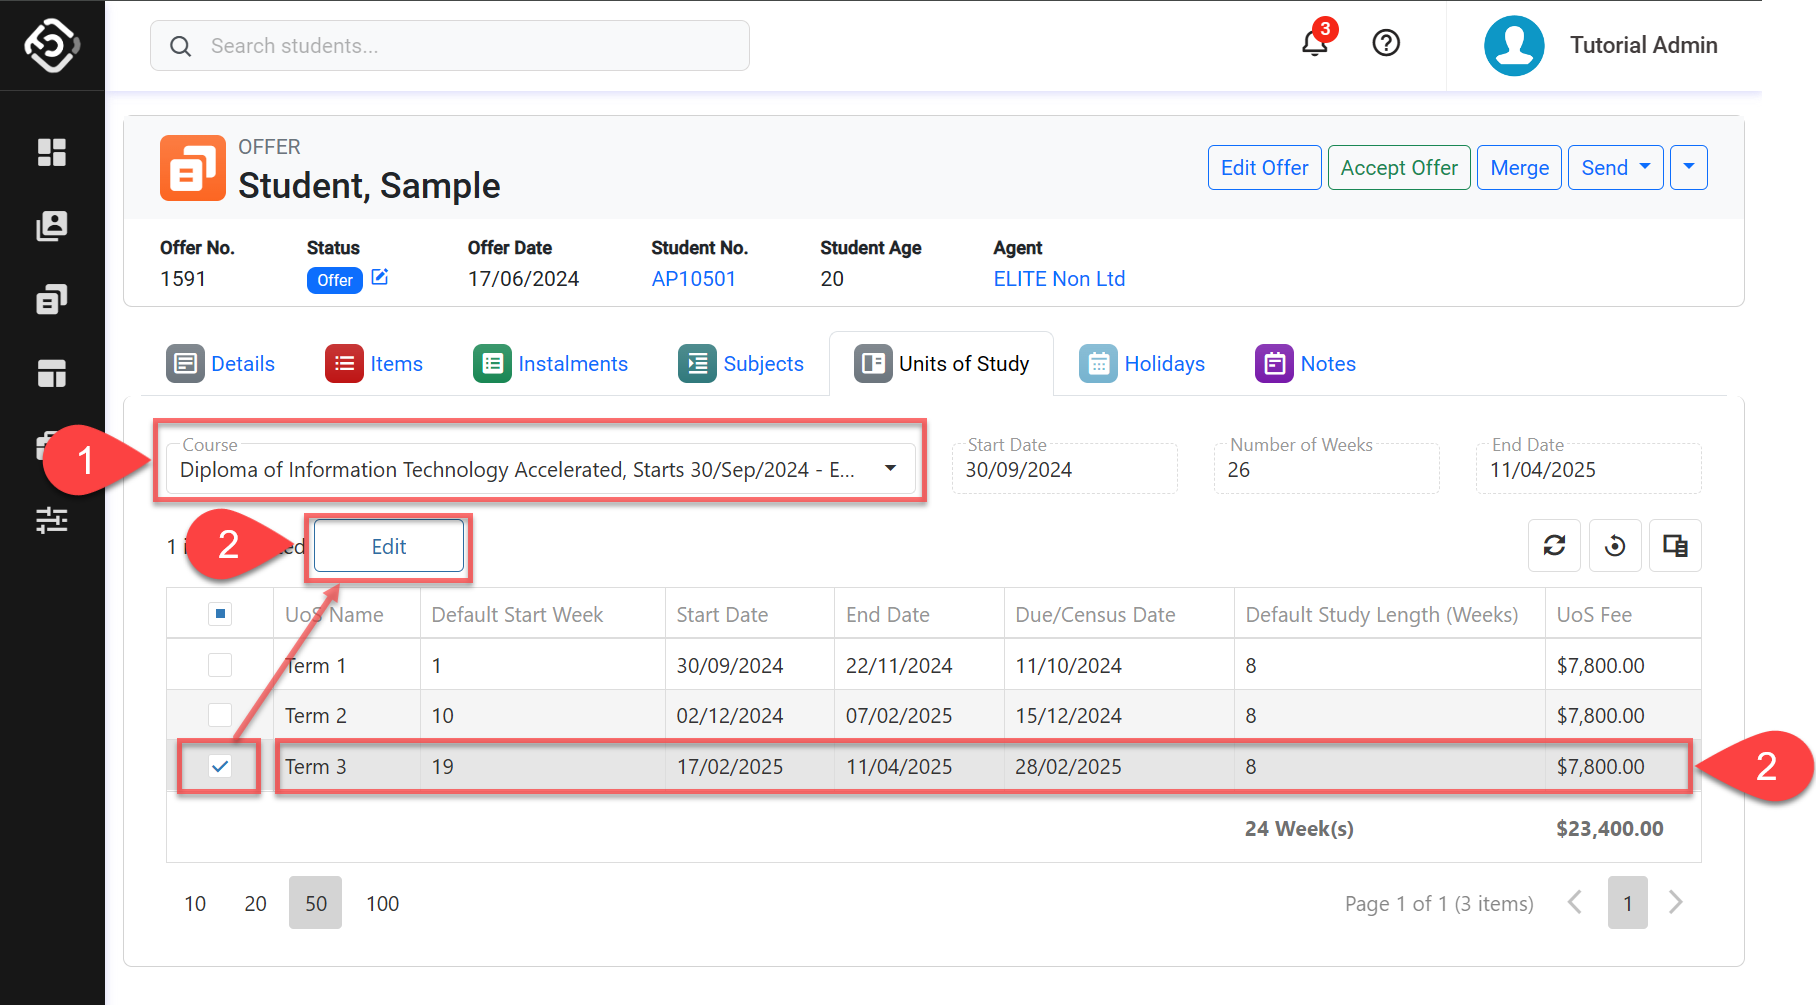Click the Term 2 name cell
This screenshot has width=1816, height=1005.
346,715
